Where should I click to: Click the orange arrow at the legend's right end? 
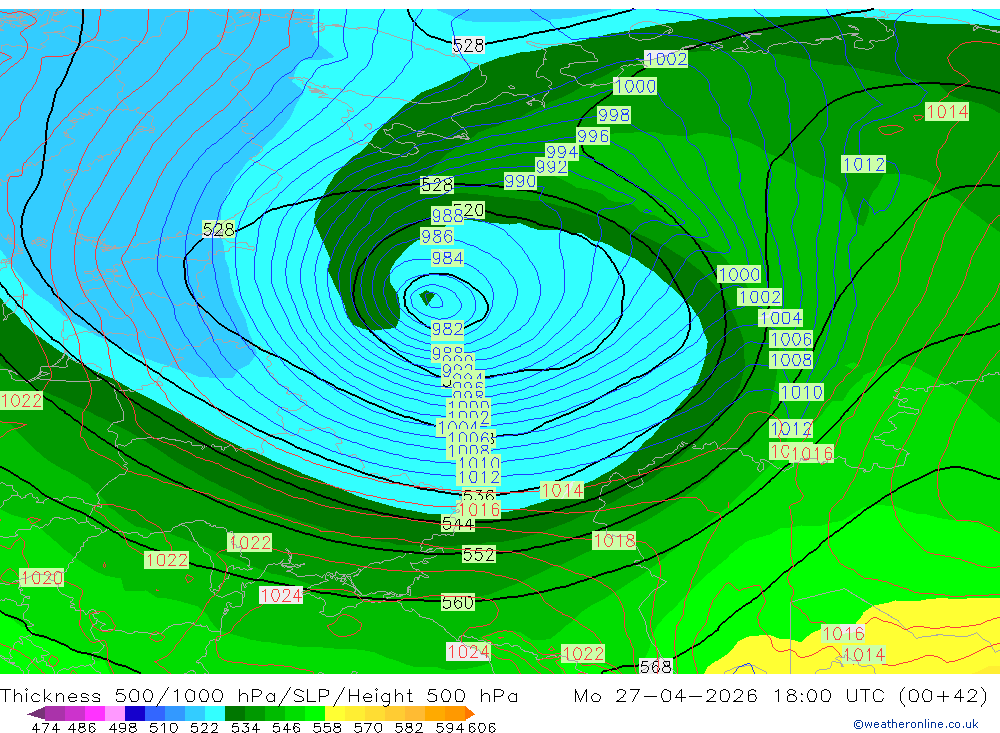pos(470,713)
